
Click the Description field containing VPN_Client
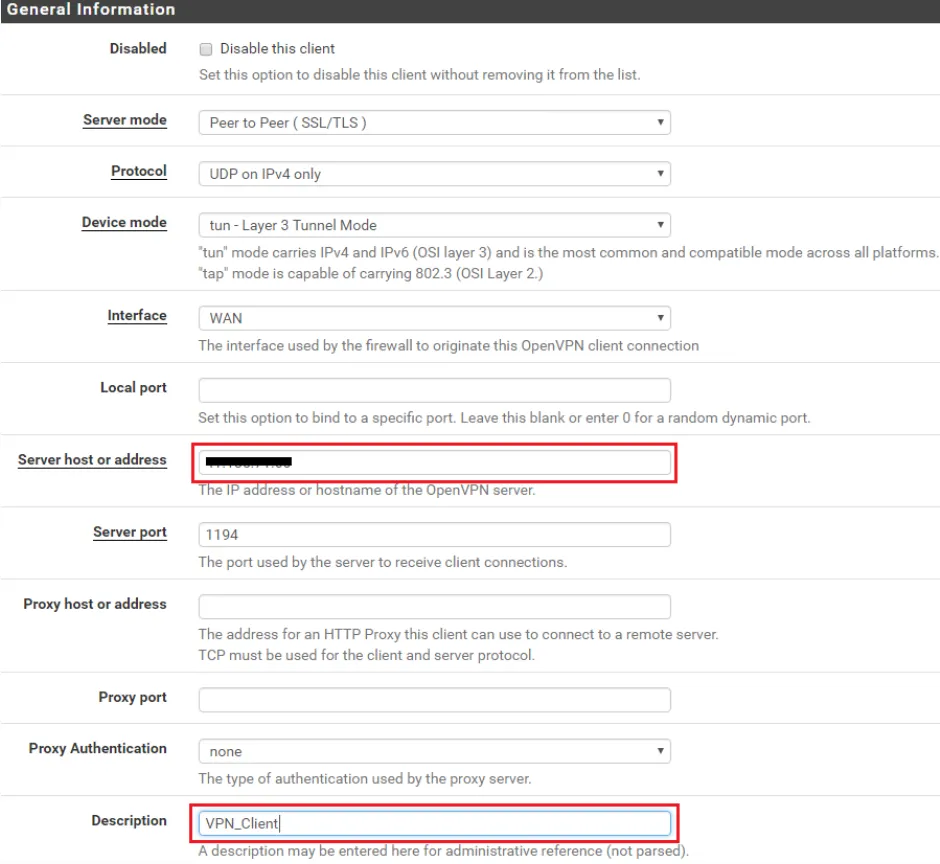[434, 823]
